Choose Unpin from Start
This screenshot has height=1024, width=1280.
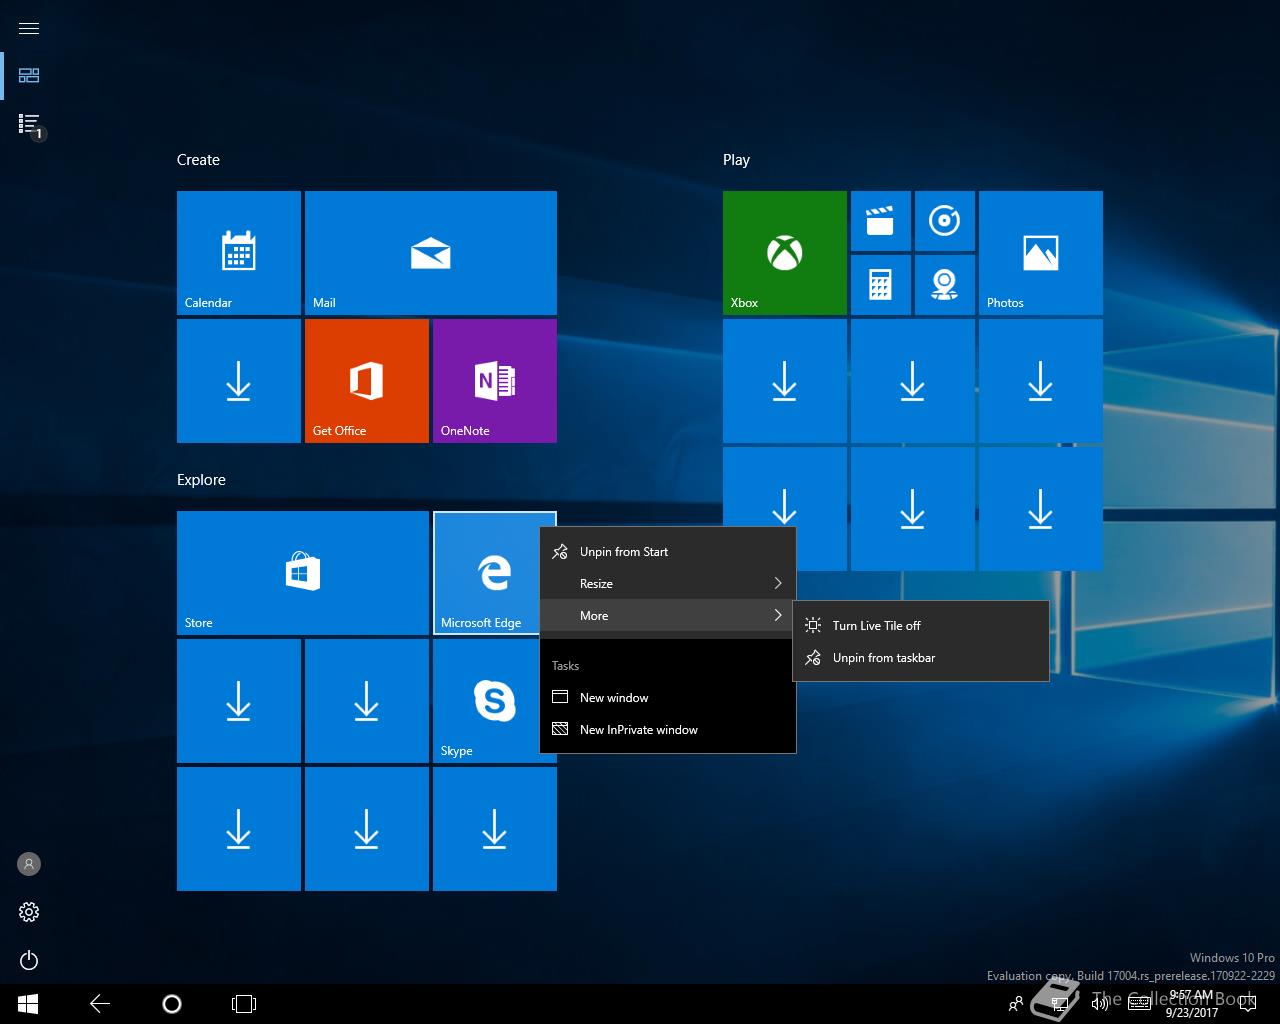[668, 552]
